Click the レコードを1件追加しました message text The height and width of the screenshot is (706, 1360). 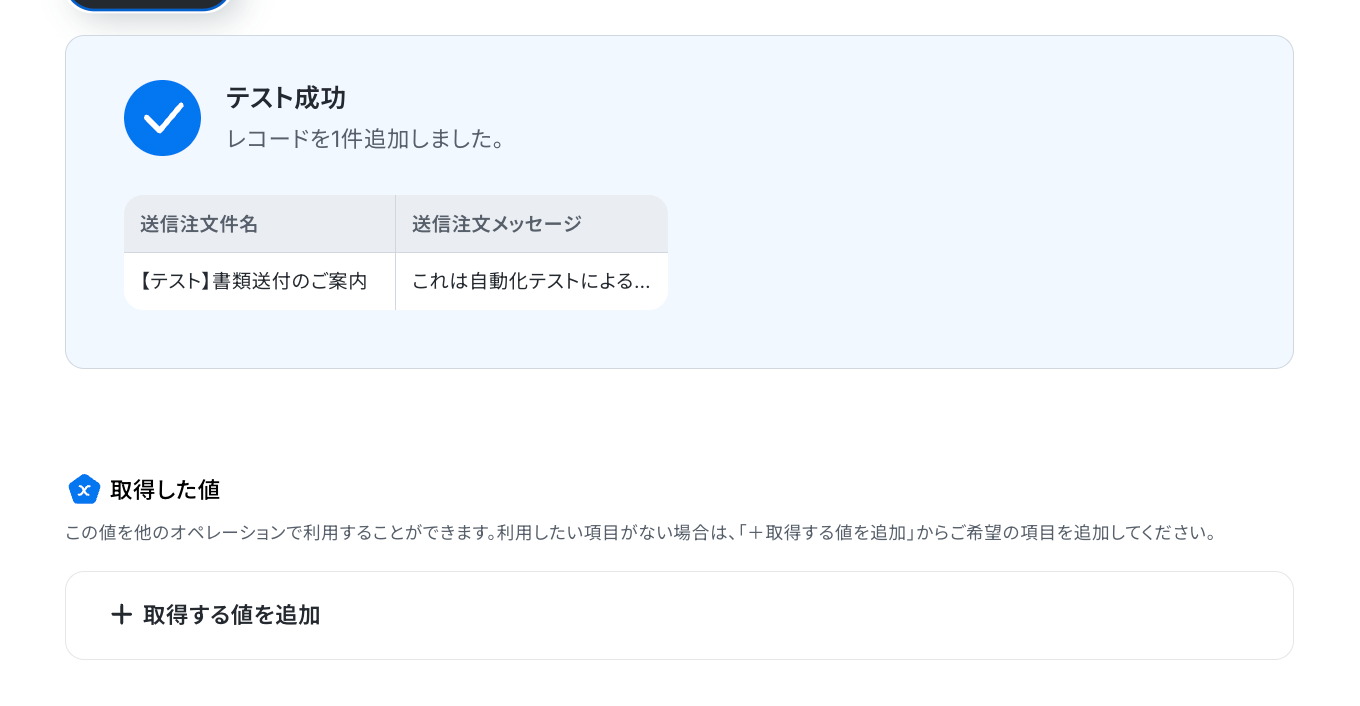tap(366, 139)
